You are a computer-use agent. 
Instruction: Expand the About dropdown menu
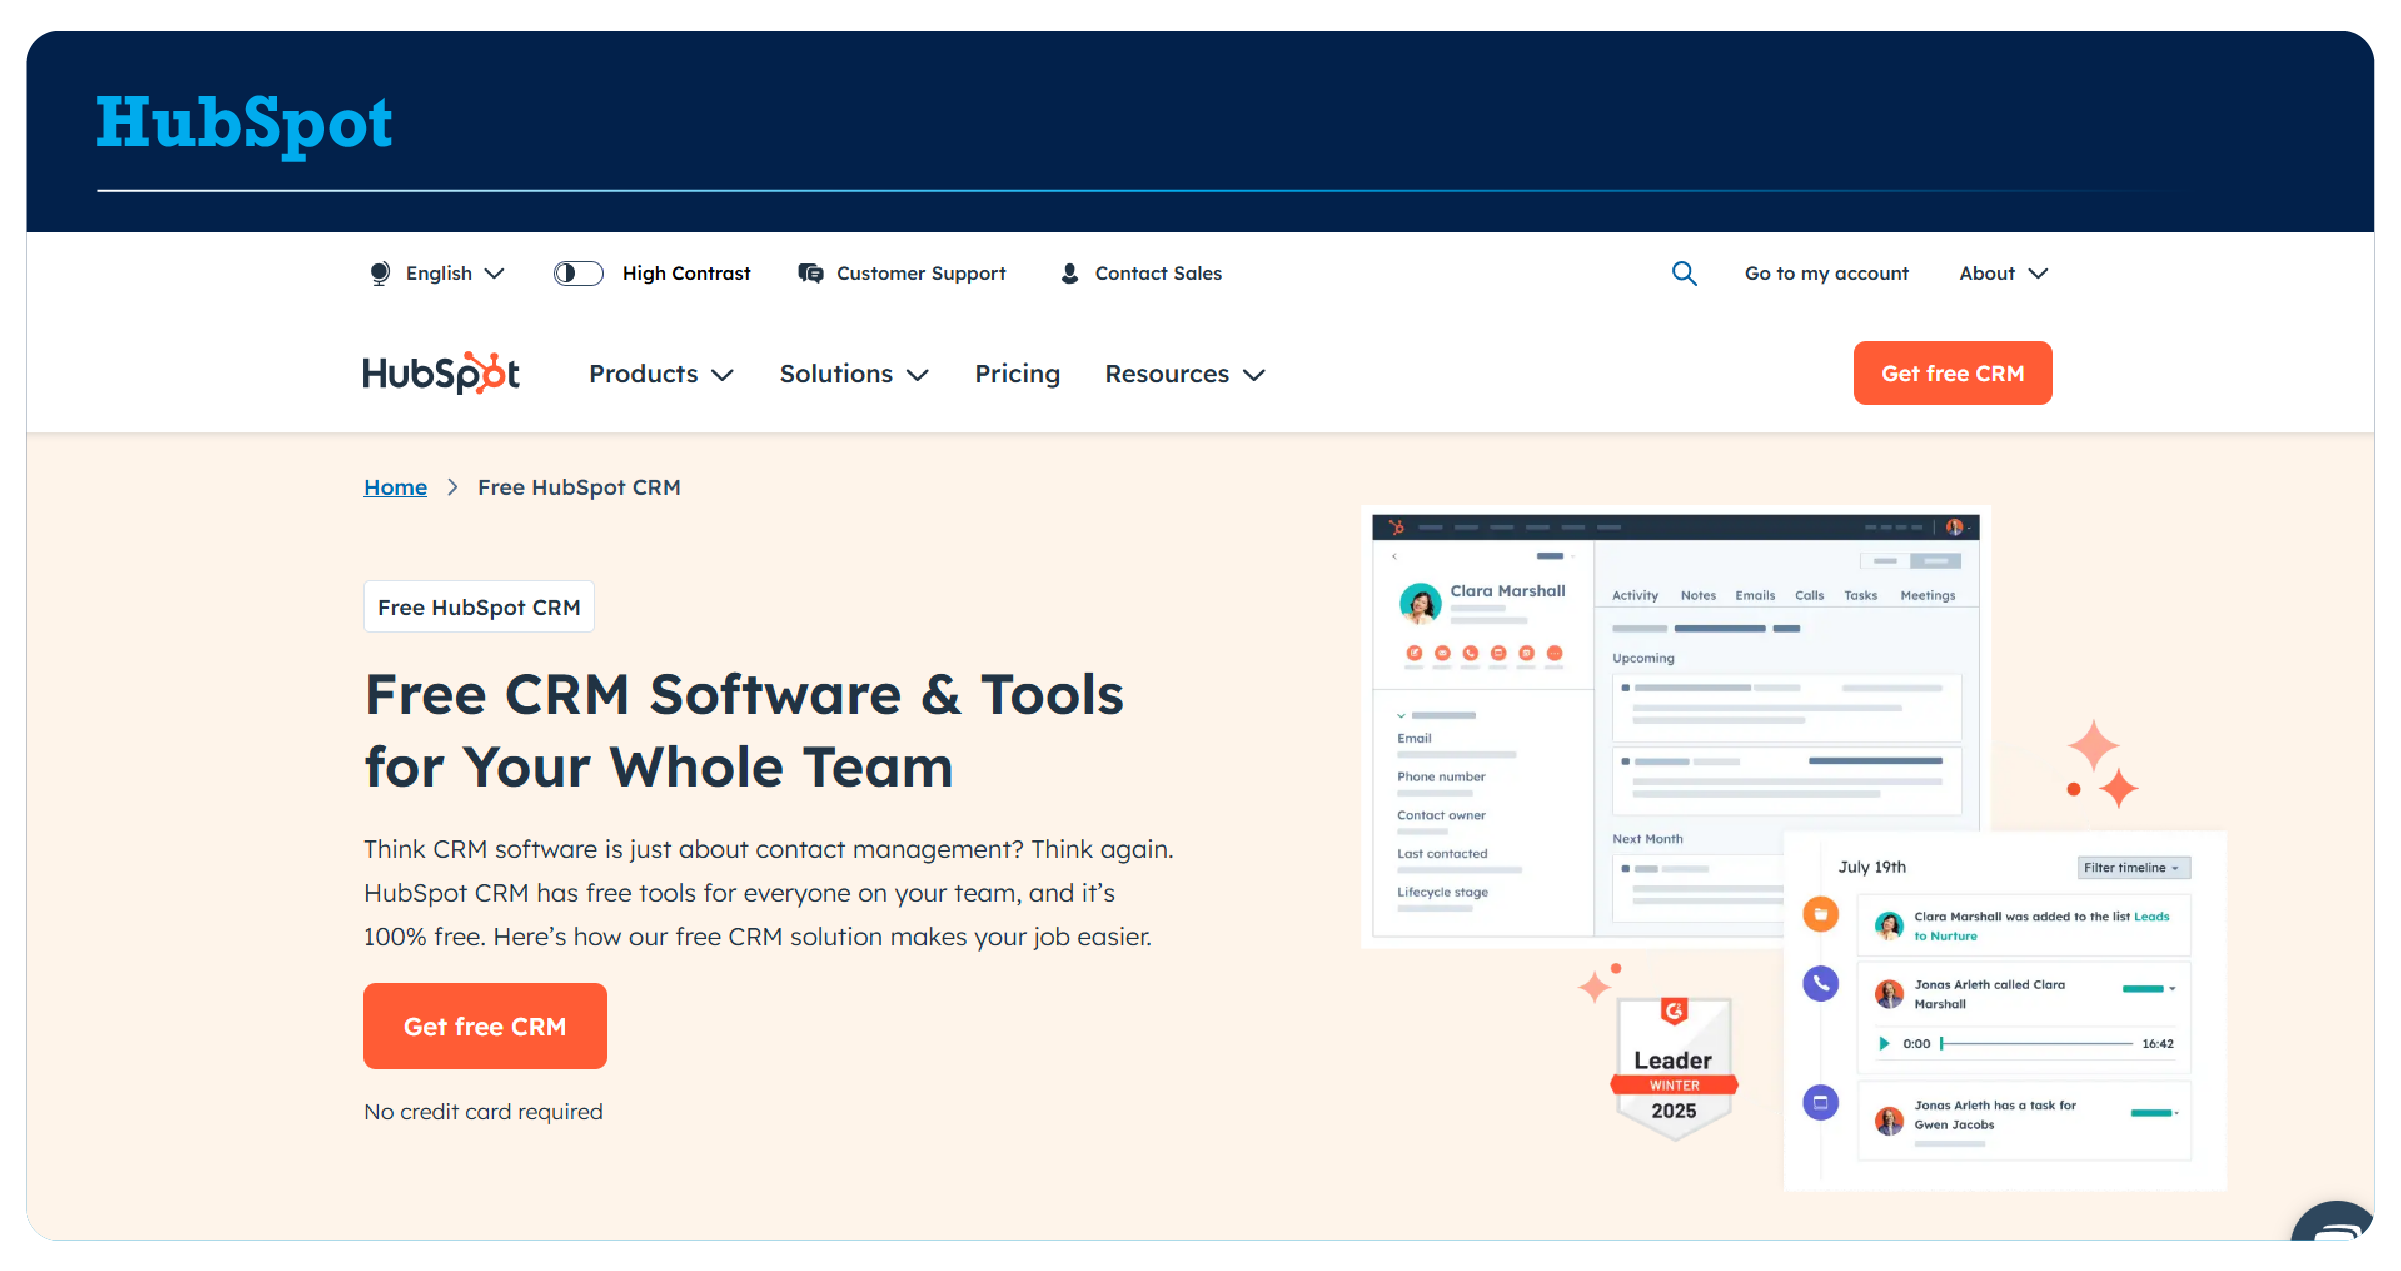click(2004, 273)
